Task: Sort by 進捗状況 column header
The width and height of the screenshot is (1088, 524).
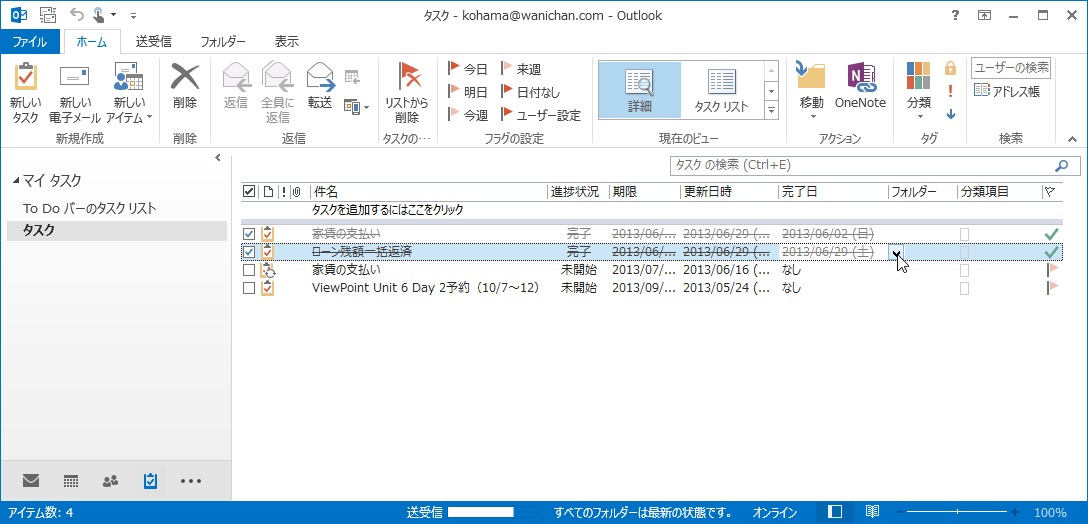Action: pyautogui.click(x=577, y=192)
